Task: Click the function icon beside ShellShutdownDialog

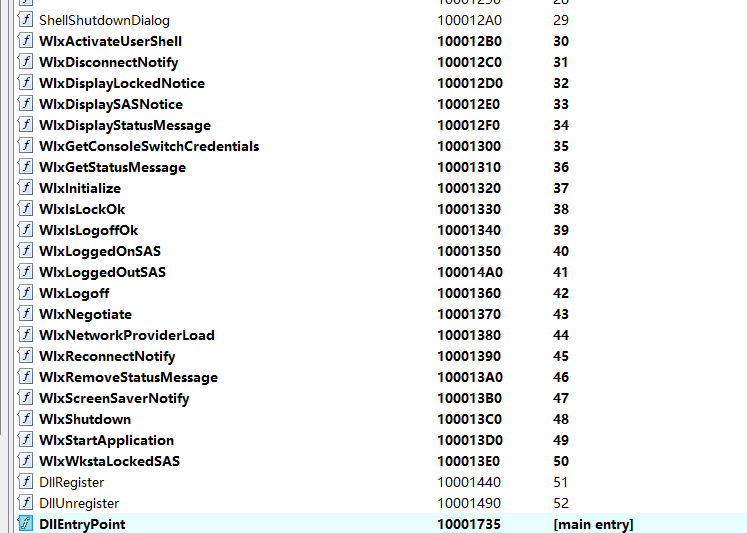Action: pyautogui.click(x=25, y=20)
